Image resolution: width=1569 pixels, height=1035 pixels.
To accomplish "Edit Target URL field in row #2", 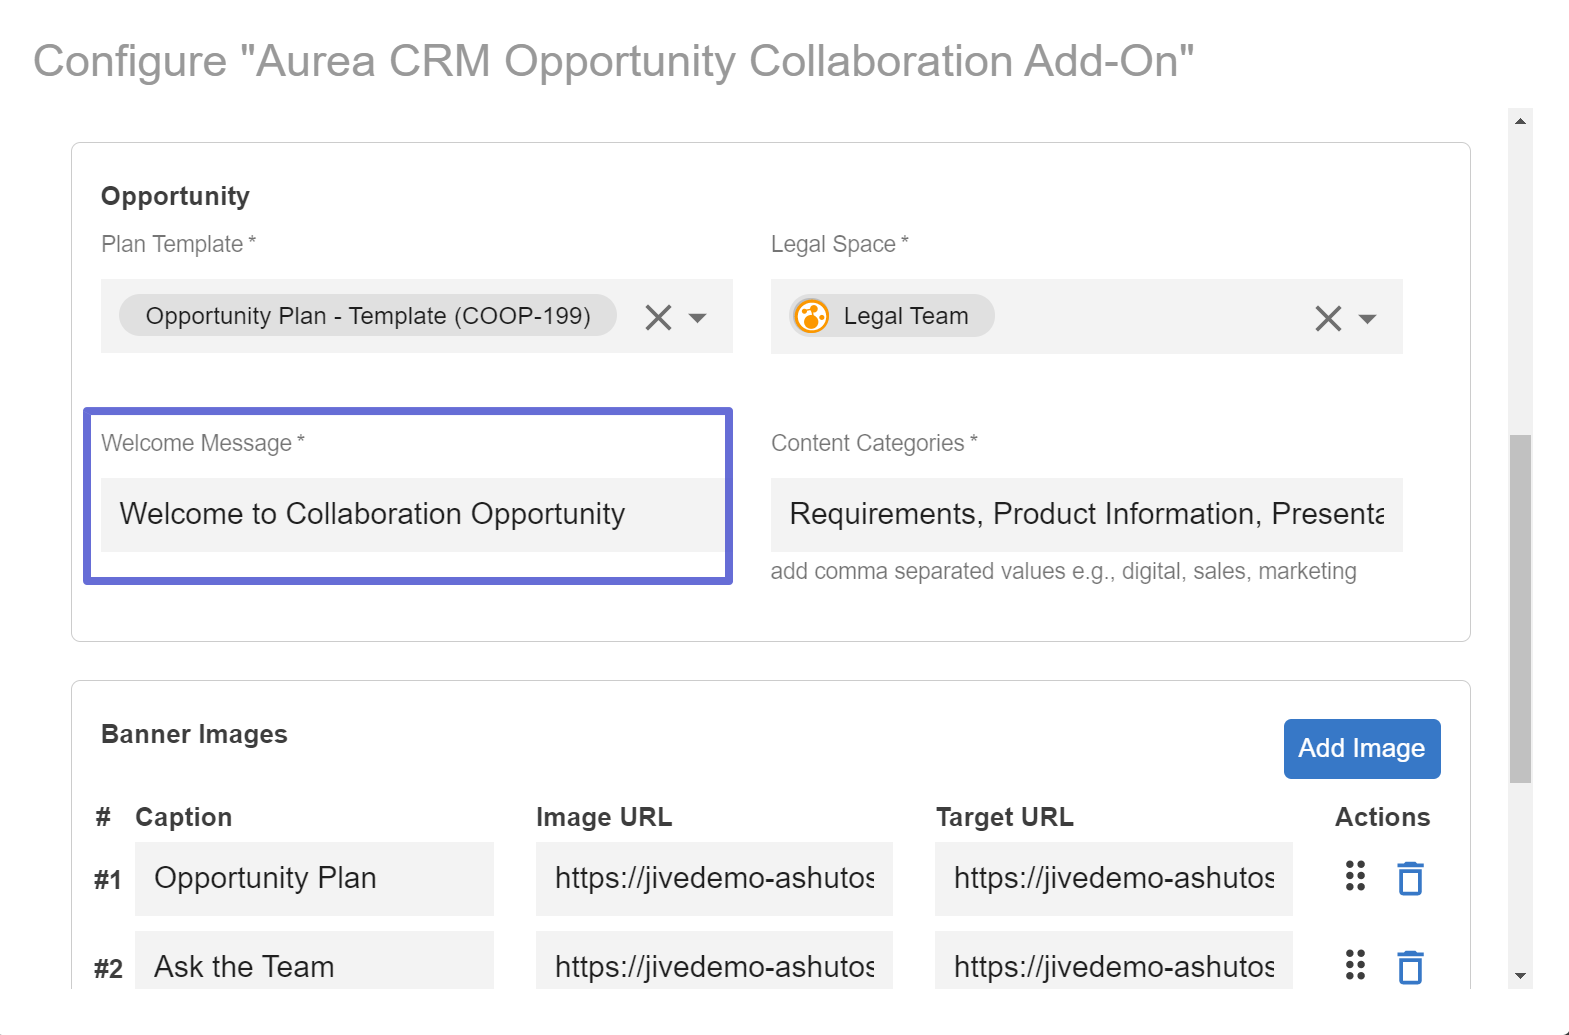I will (1113, 961).
